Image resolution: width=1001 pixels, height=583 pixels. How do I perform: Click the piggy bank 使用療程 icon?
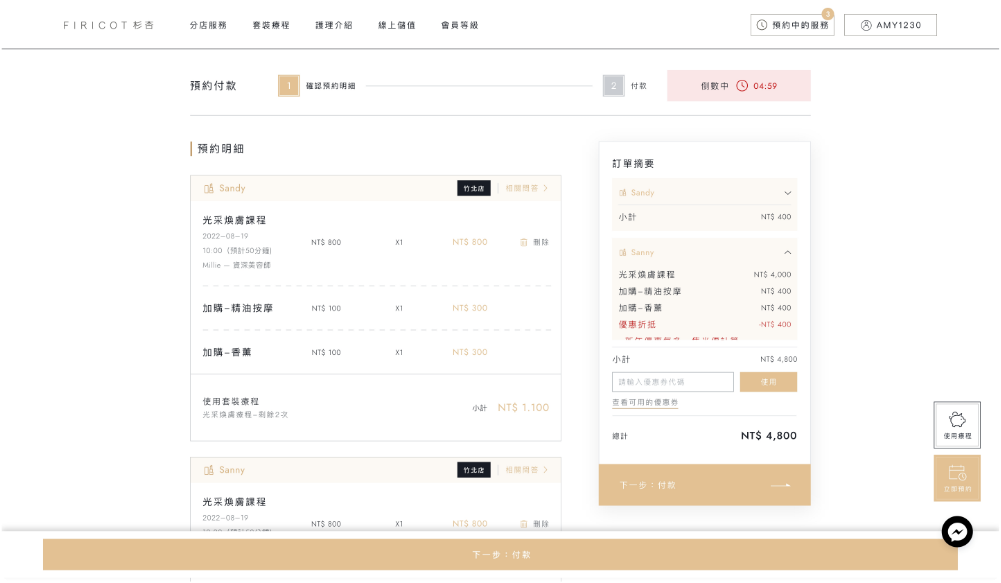point(957,420)
